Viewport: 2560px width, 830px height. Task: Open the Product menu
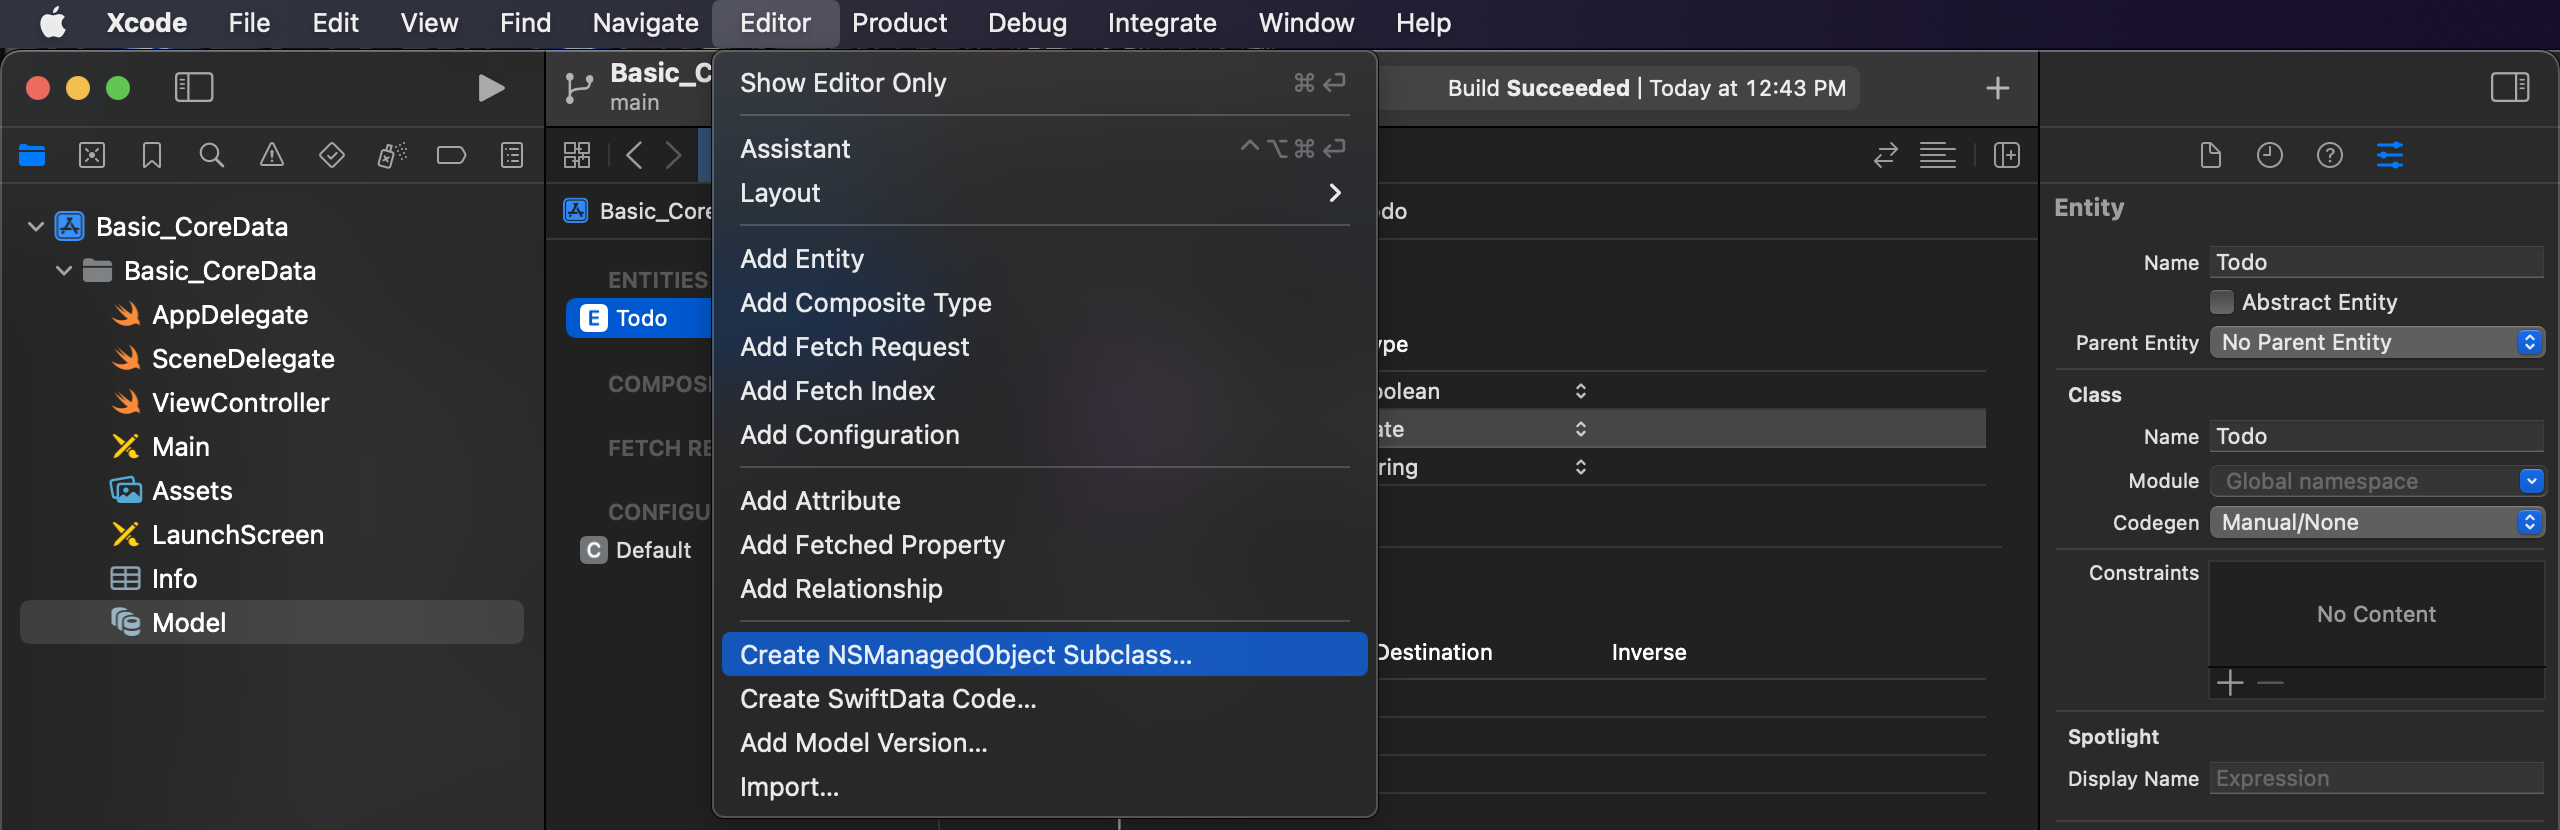899,23
